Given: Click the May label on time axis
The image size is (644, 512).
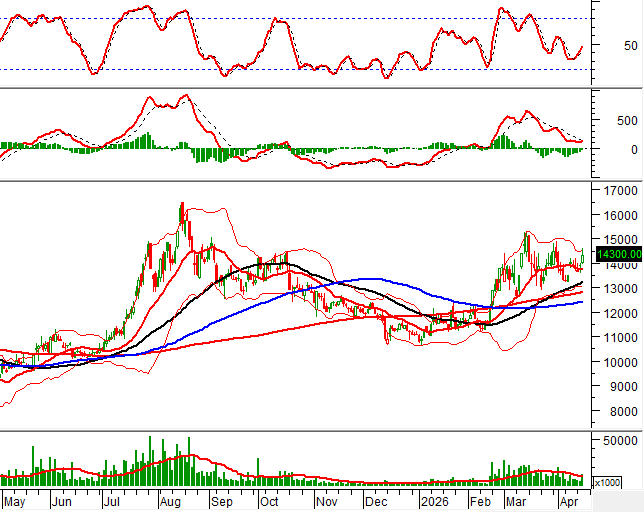Looking at the screenshot, I should pos(15,501).
